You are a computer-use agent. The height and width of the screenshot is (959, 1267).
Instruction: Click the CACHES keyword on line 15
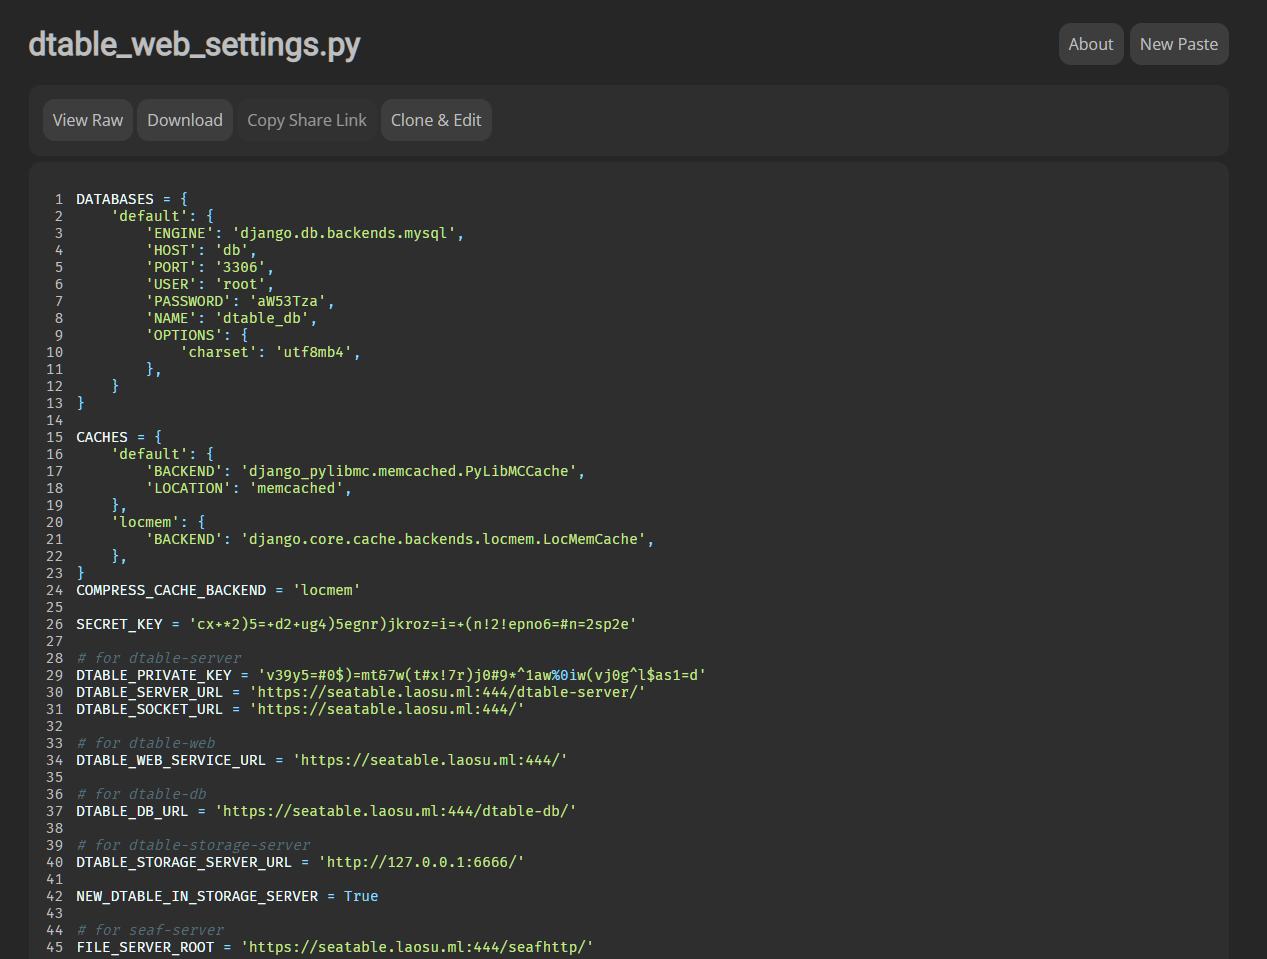click(102, 437)
